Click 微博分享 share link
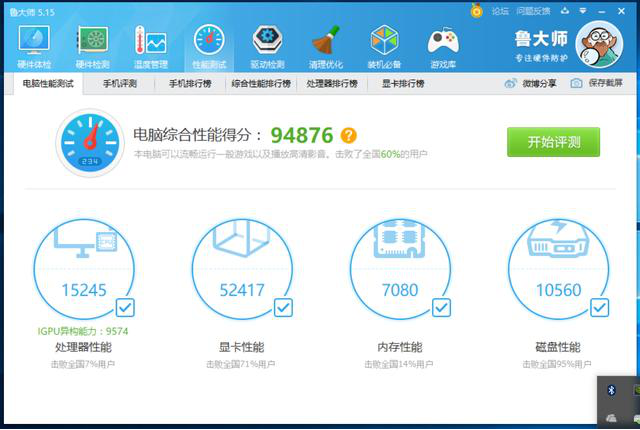The image size is (640, 430). coord(531,84)
